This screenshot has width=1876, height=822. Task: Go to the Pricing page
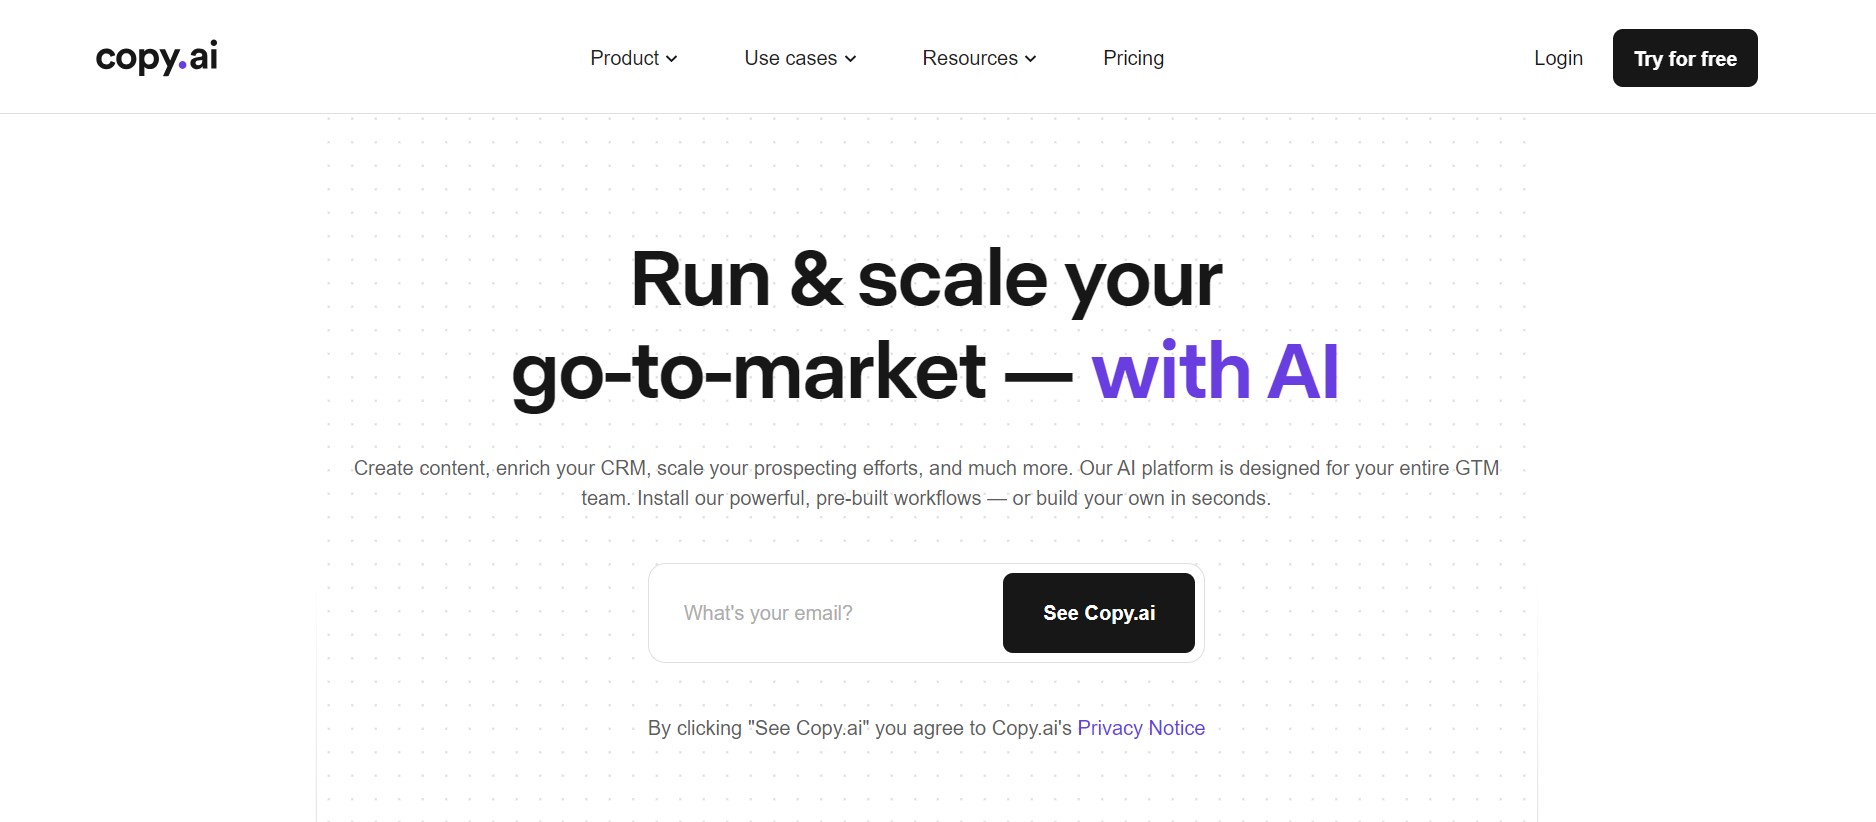[x=1133, y=58]
